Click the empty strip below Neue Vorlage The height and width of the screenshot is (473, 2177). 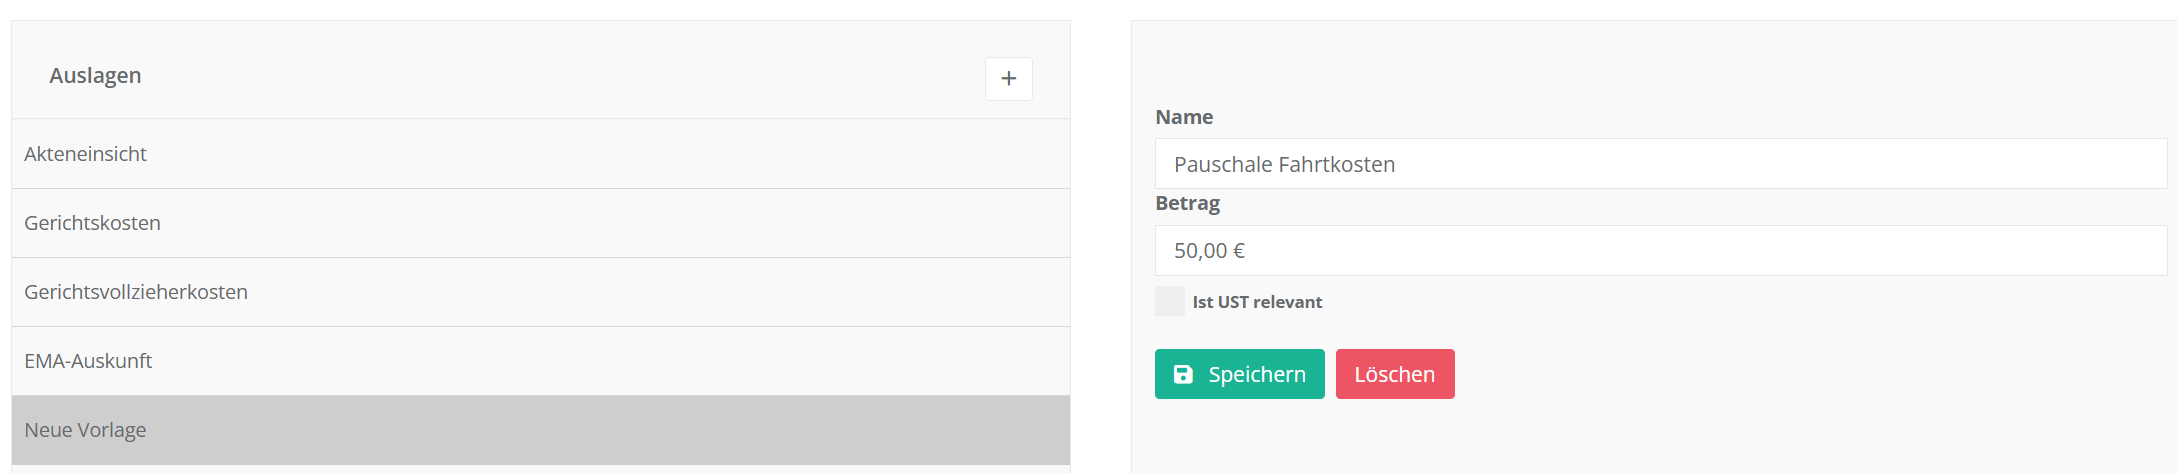pos(540,469)
